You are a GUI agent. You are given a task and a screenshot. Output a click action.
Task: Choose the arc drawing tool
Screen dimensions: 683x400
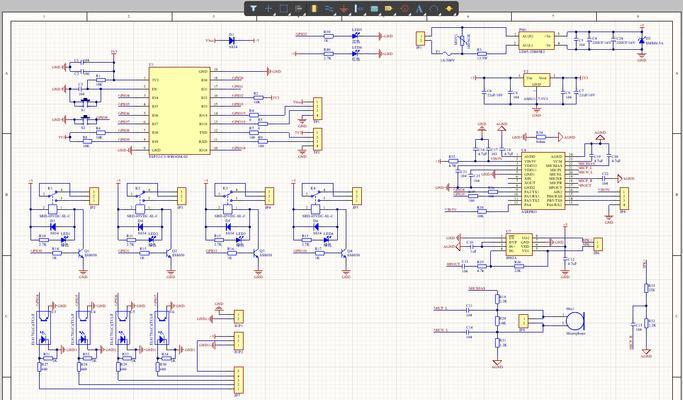click(x=434, y=8)
